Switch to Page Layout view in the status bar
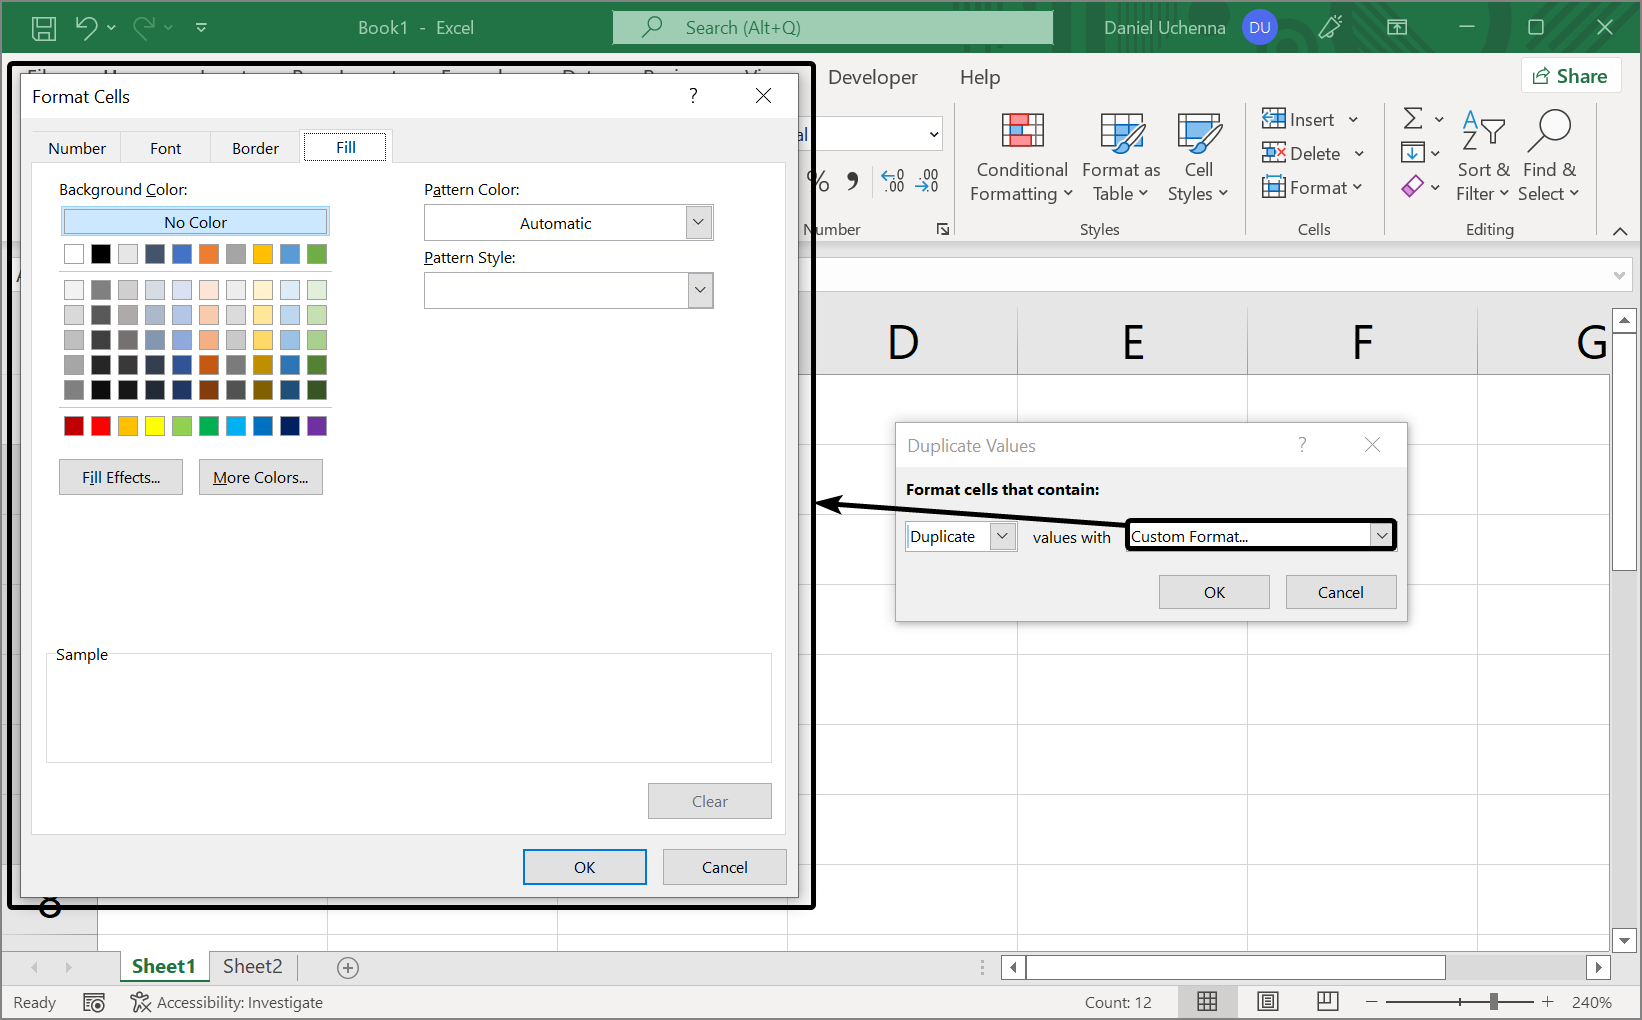The image size is (1642, 1020). [1267, 1002]
